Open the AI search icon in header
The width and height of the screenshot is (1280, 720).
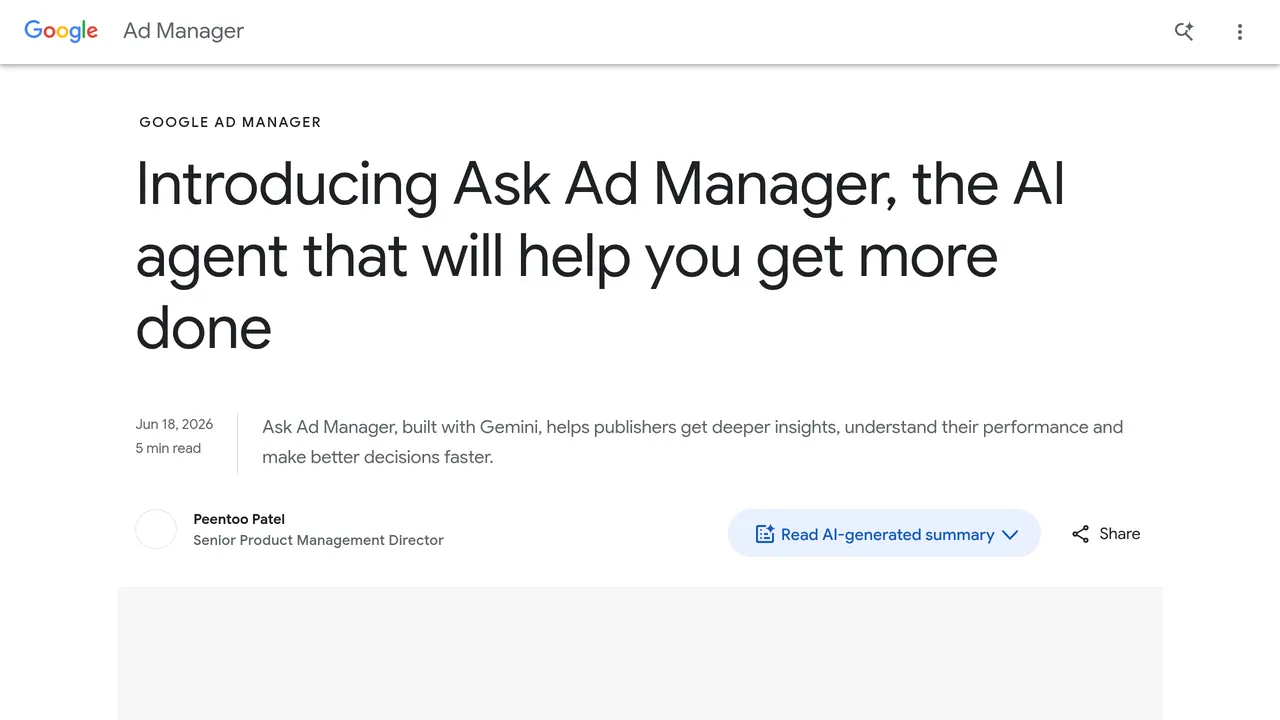pos(1184,32)
